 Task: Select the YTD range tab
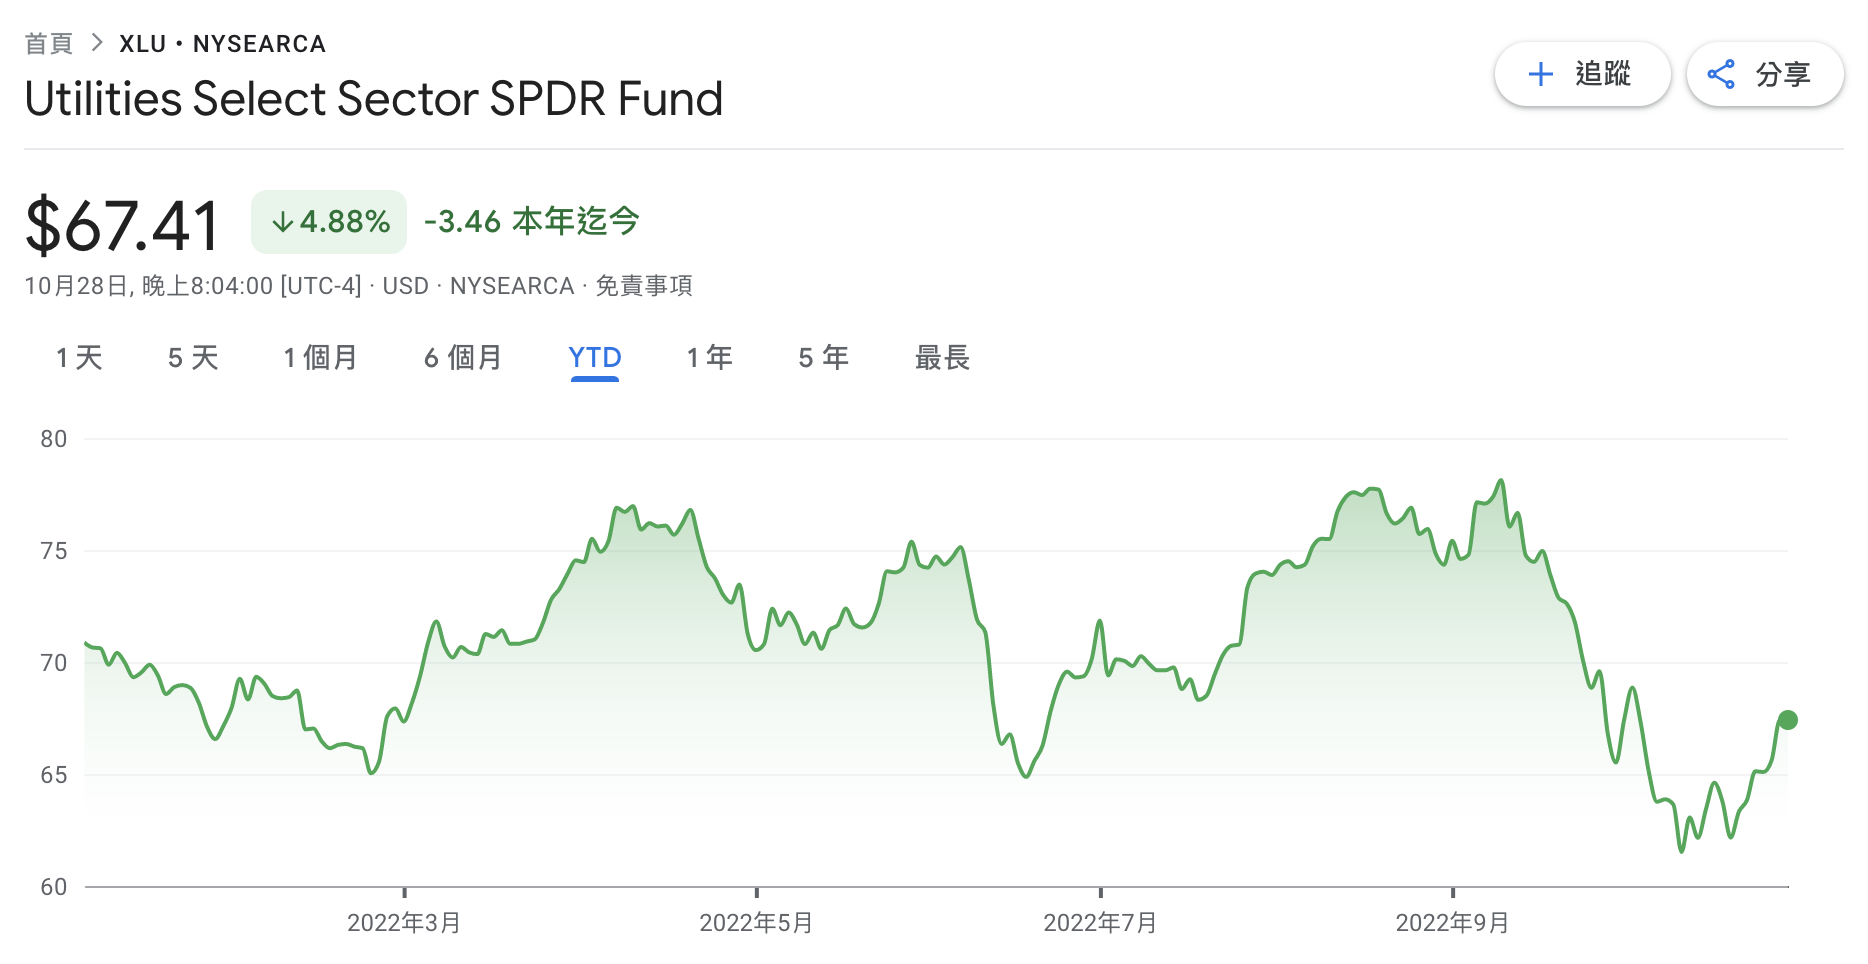click(x=595, y=358)
